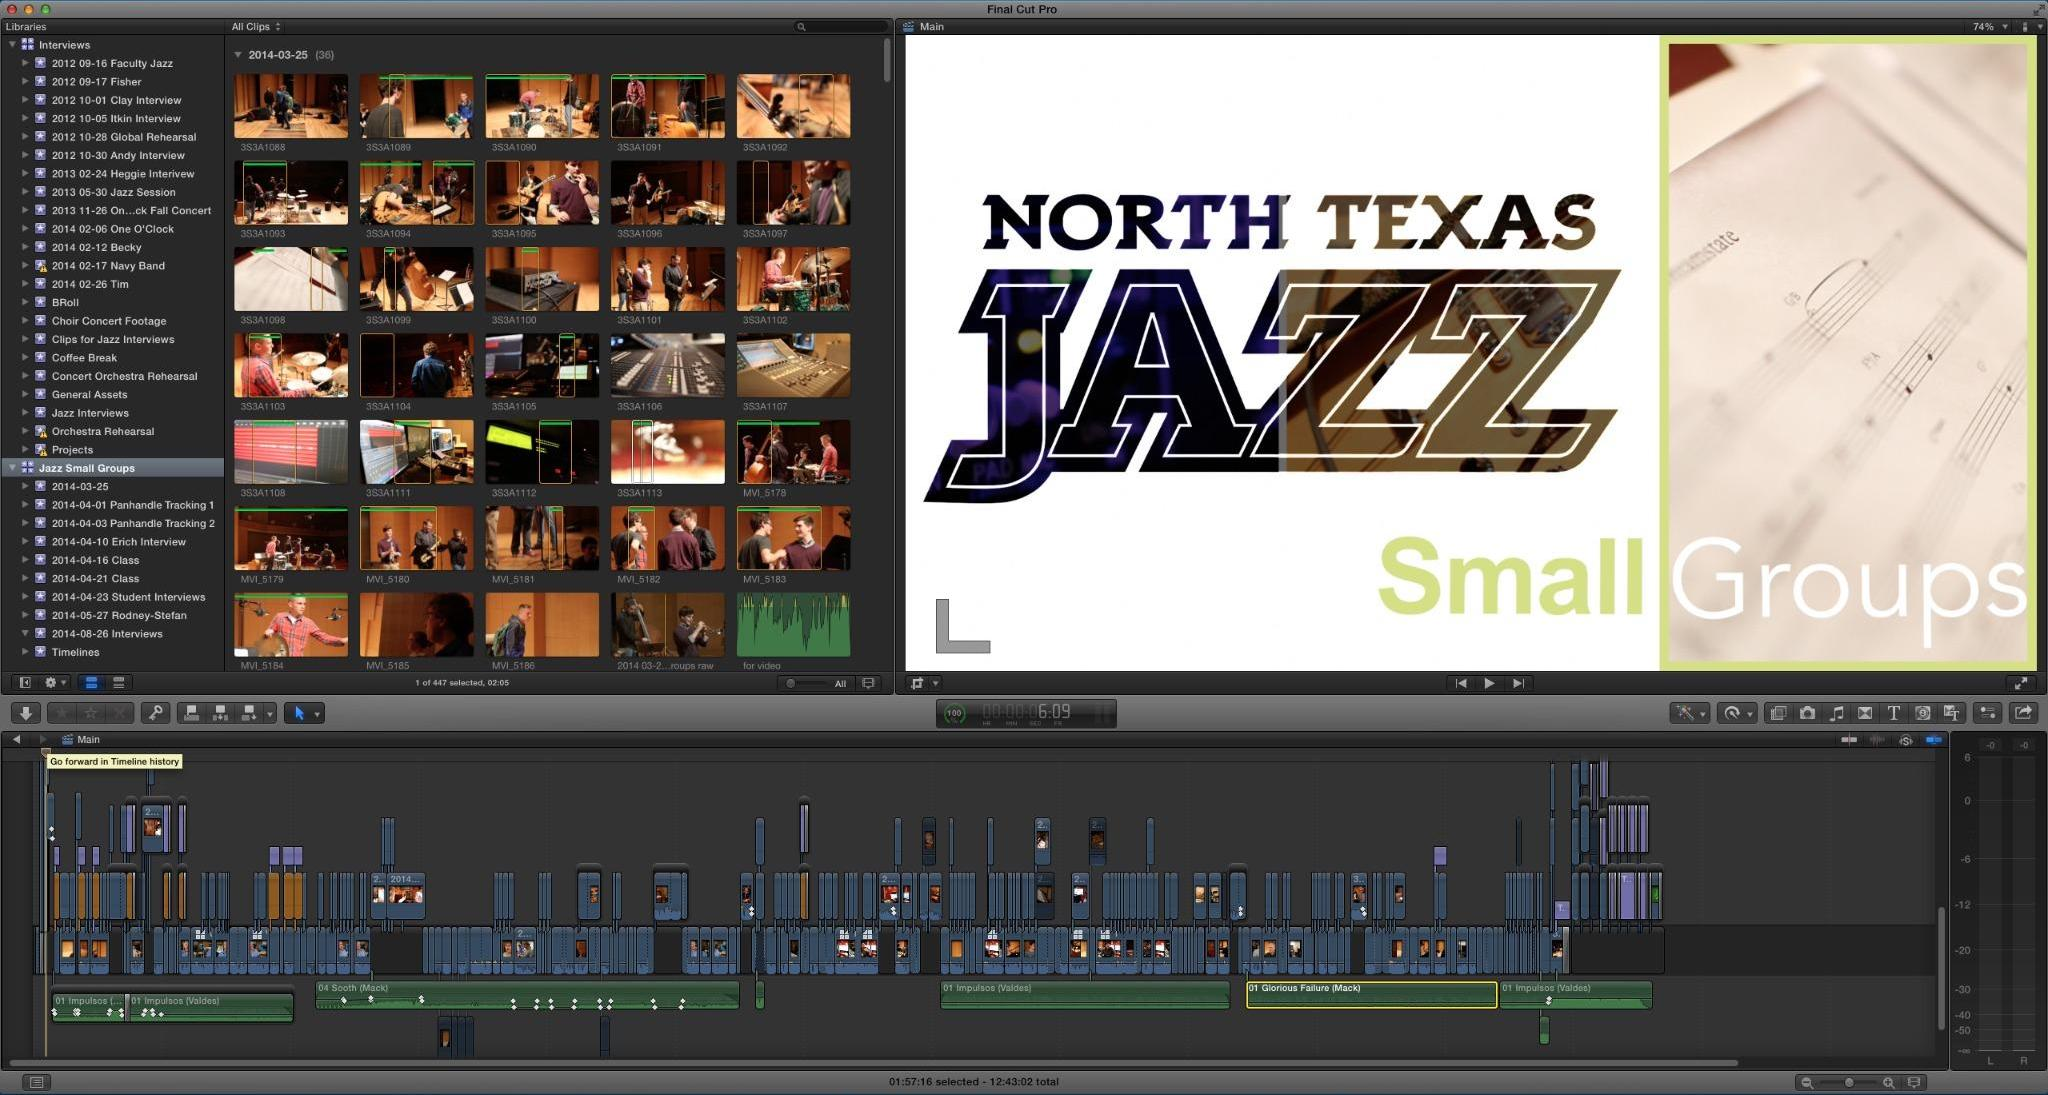Show the Photos Browser camera icon
Image resolution: width=2048 pixels, height=1095 pixels.
[1807, 713]
